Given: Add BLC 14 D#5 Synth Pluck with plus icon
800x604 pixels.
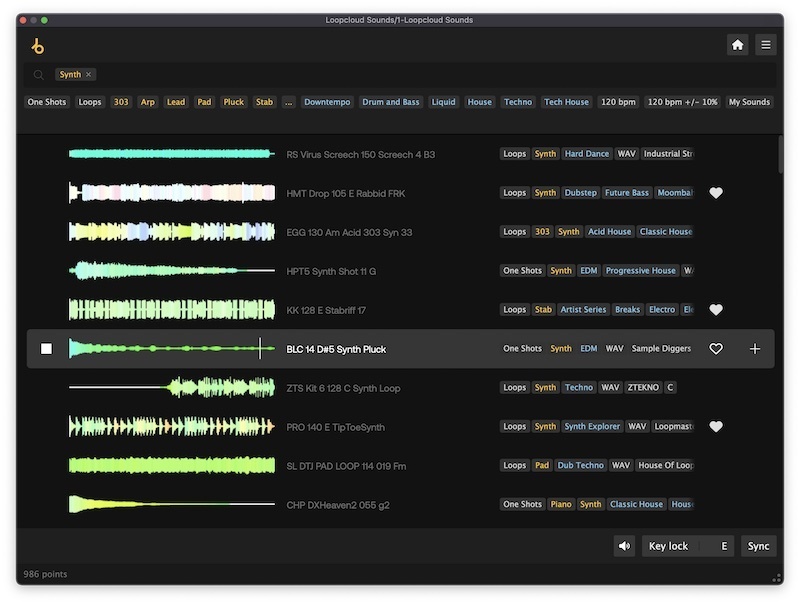Looking at the screenshot, I should click(x=754, y=349).
